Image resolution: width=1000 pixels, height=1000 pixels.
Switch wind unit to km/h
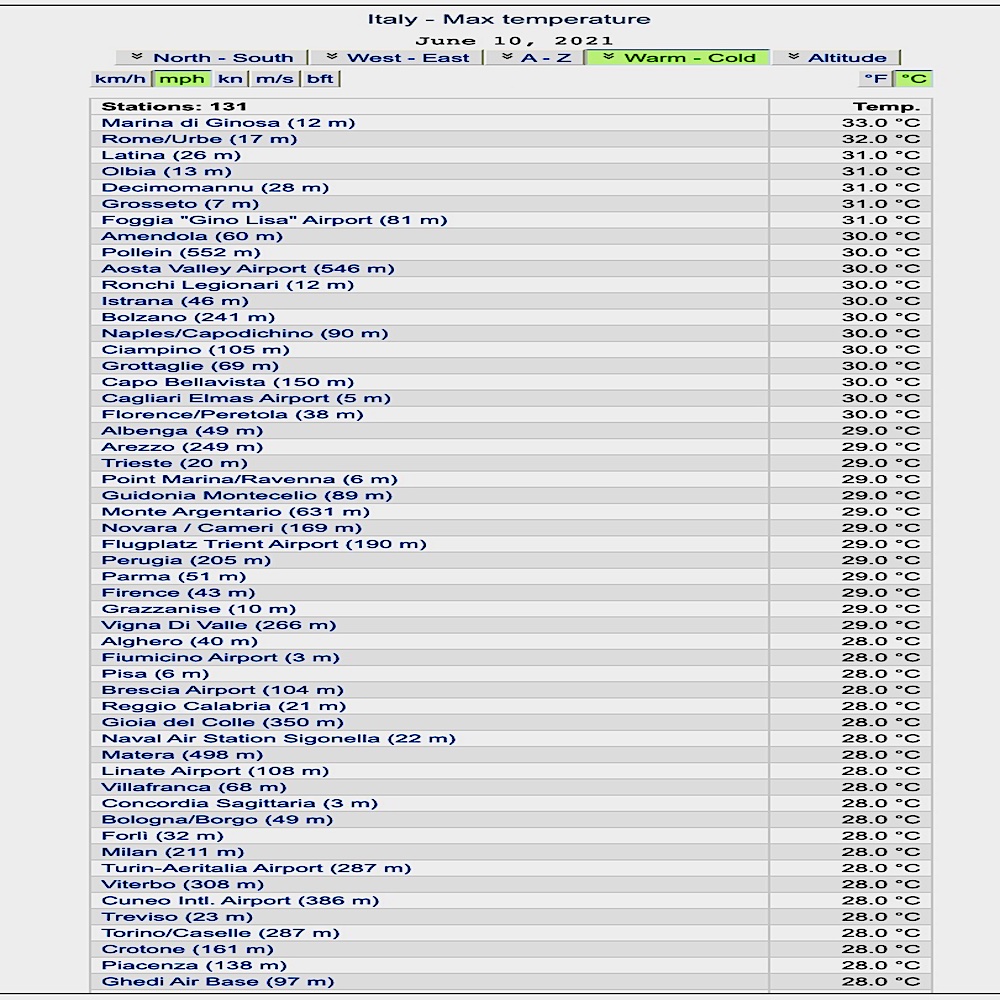click(x=120, y=79)
